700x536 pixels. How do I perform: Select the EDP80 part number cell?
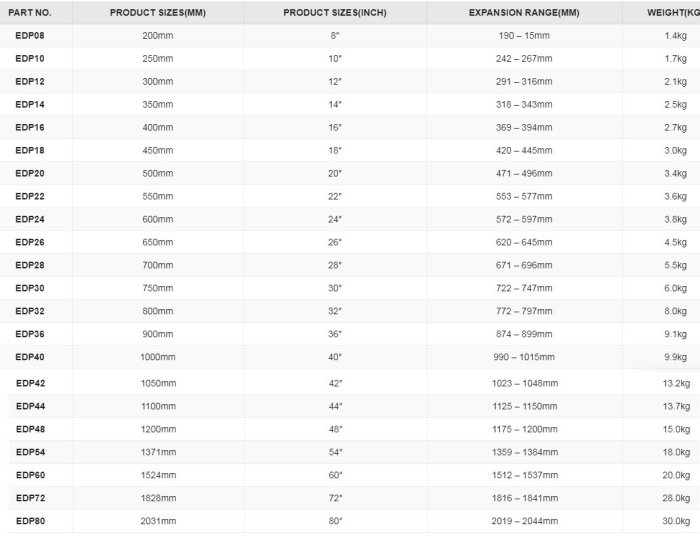click(x=29, y=521)
